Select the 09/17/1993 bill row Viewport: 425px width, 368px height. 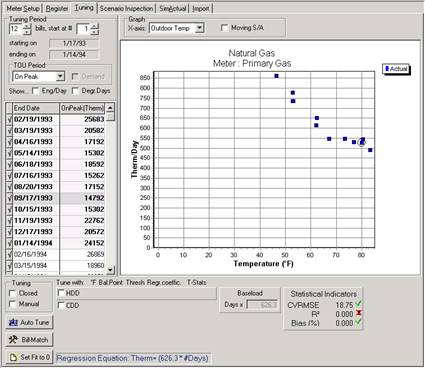[x=55, y=198]
